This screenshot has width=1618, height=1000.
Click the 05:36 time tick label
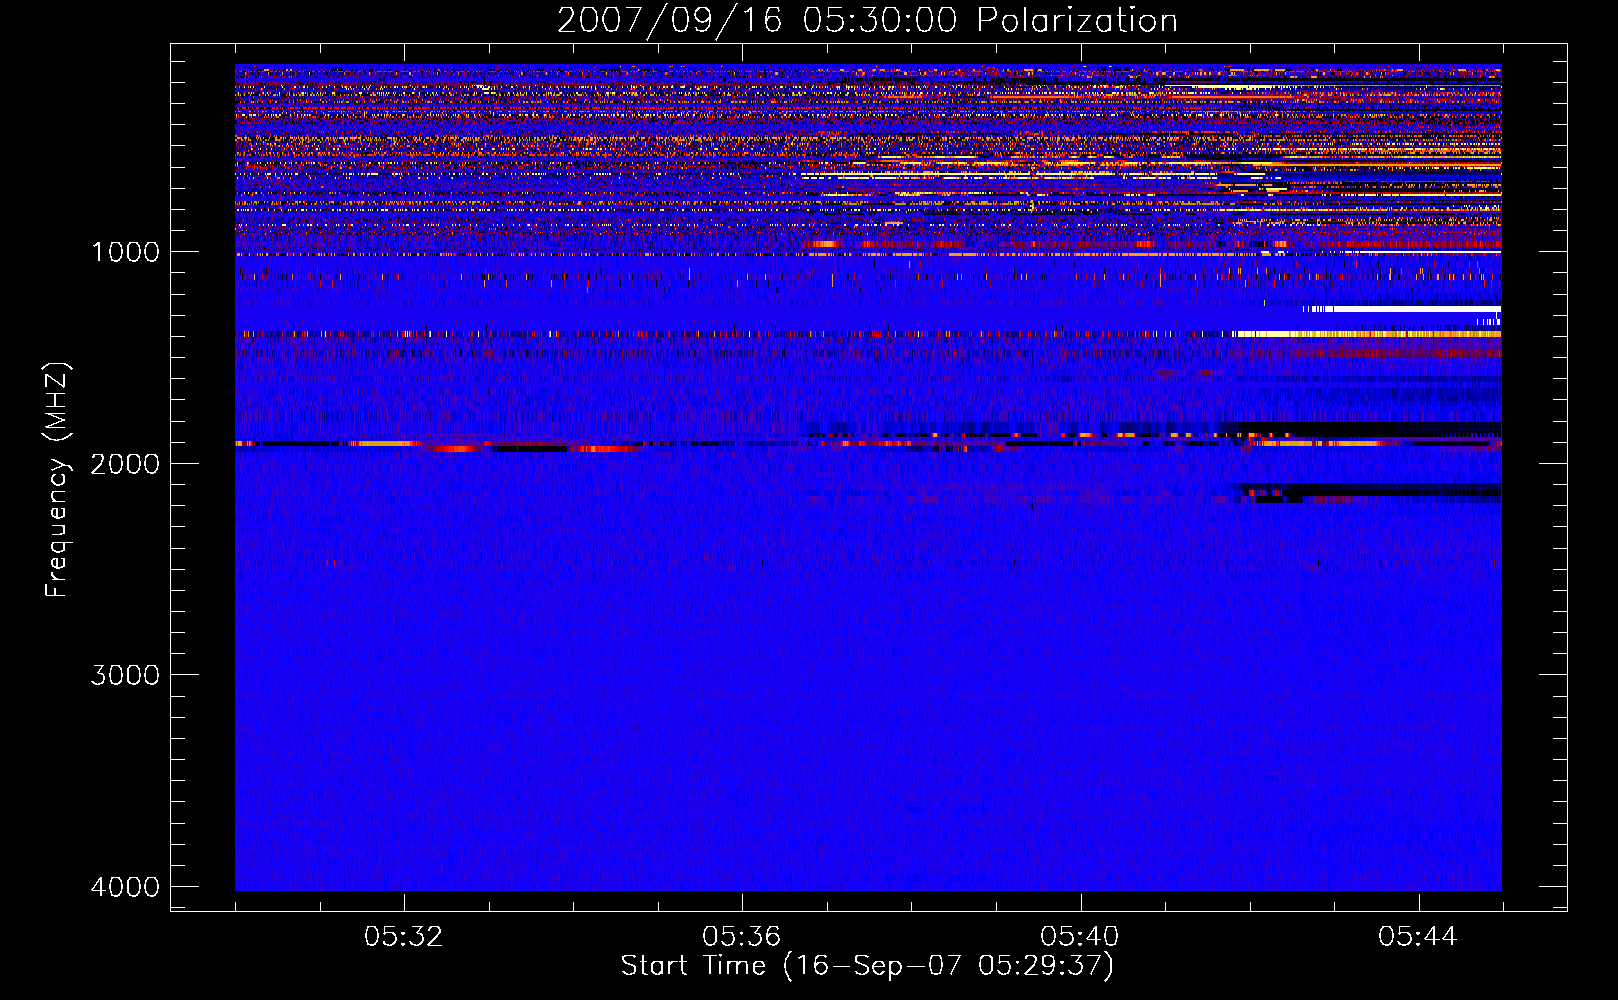741,937
